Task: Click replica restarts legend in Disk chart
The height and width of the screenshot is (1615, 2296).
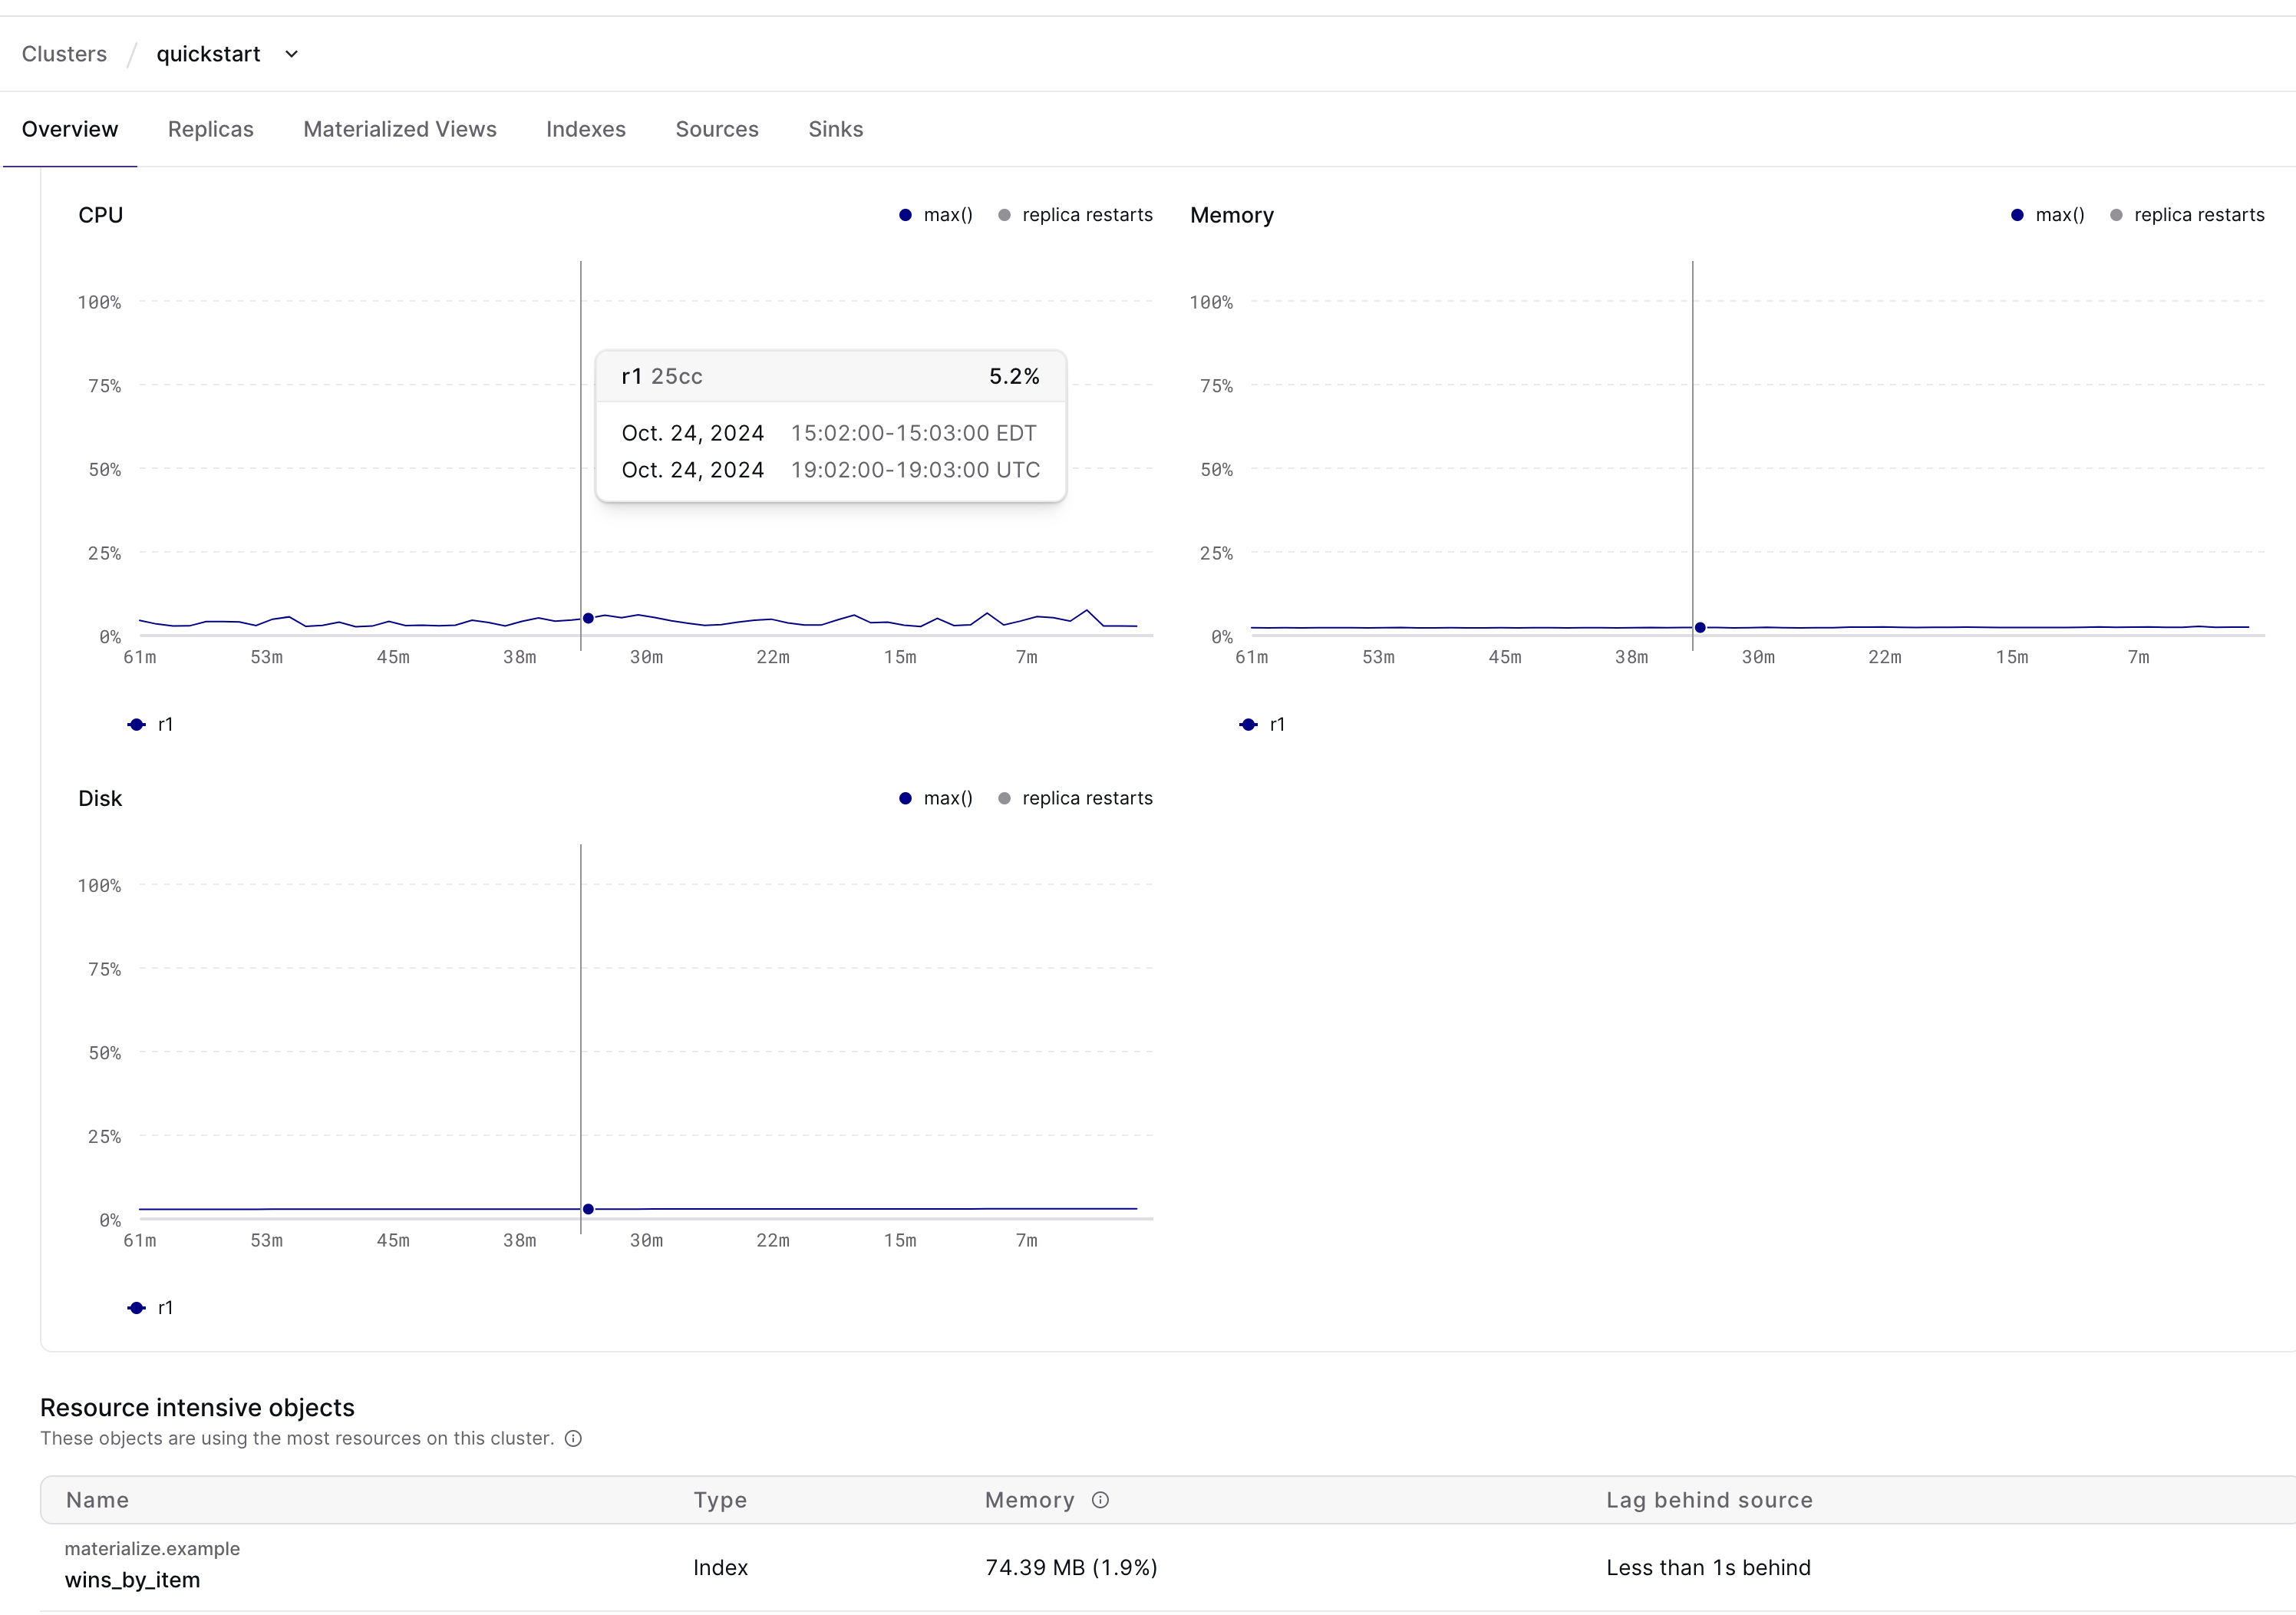Action: [x=1075, y=798]
